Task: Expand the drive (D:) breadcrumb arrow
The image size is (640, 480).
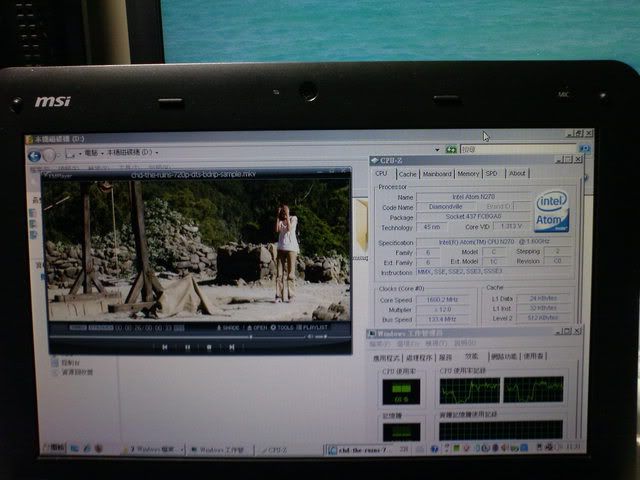Action: [157, 153]
